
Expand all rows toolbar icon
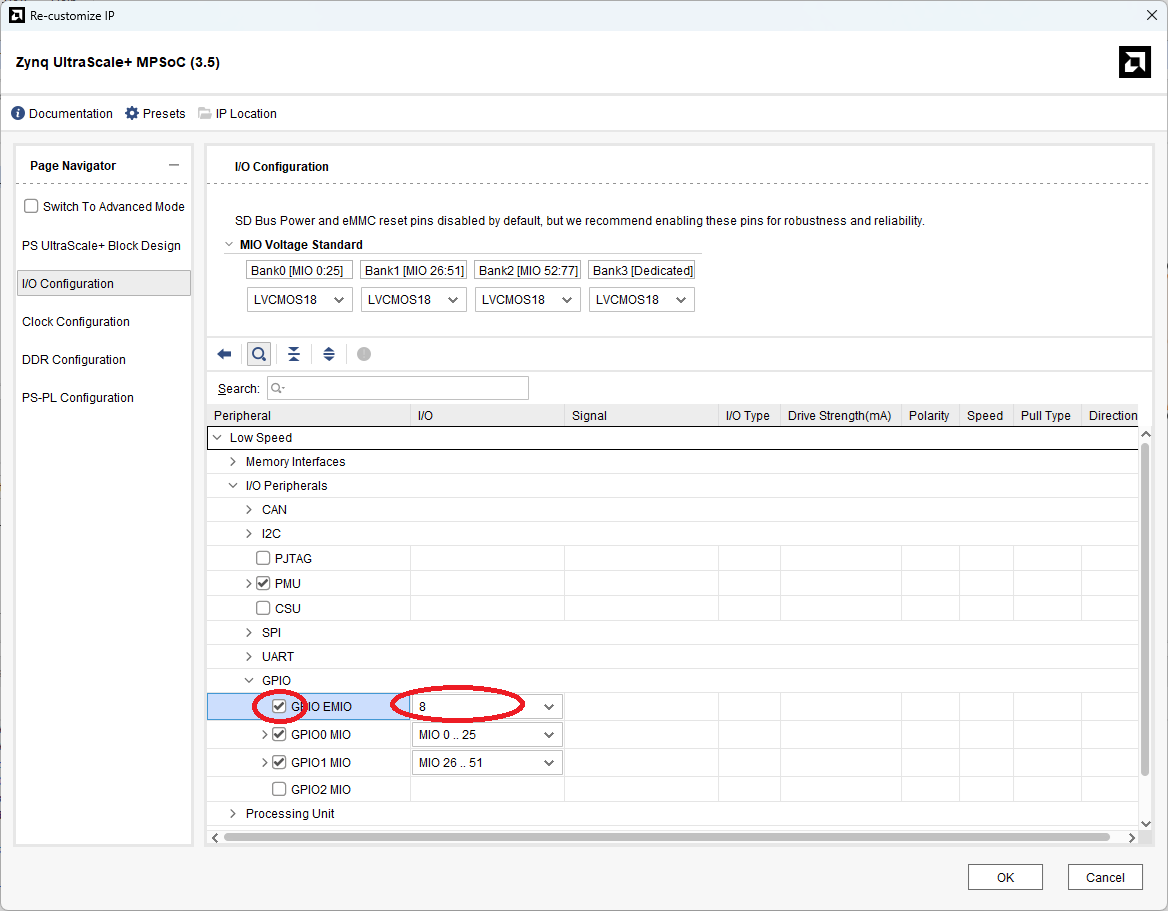coord(328,354)
